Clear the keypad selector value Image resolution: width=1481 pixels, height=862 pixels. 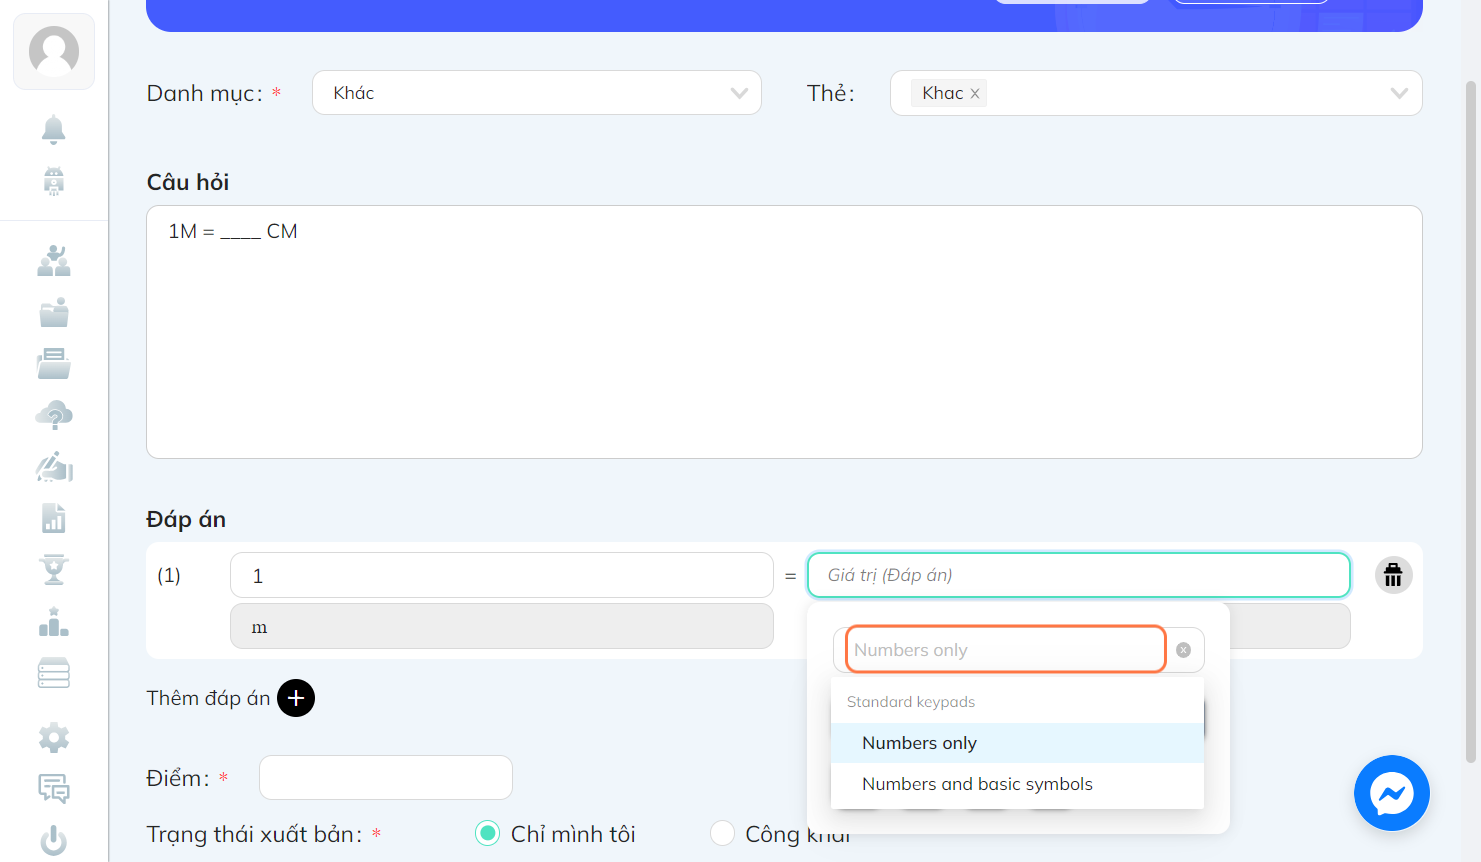click(x=1183, y=650)
